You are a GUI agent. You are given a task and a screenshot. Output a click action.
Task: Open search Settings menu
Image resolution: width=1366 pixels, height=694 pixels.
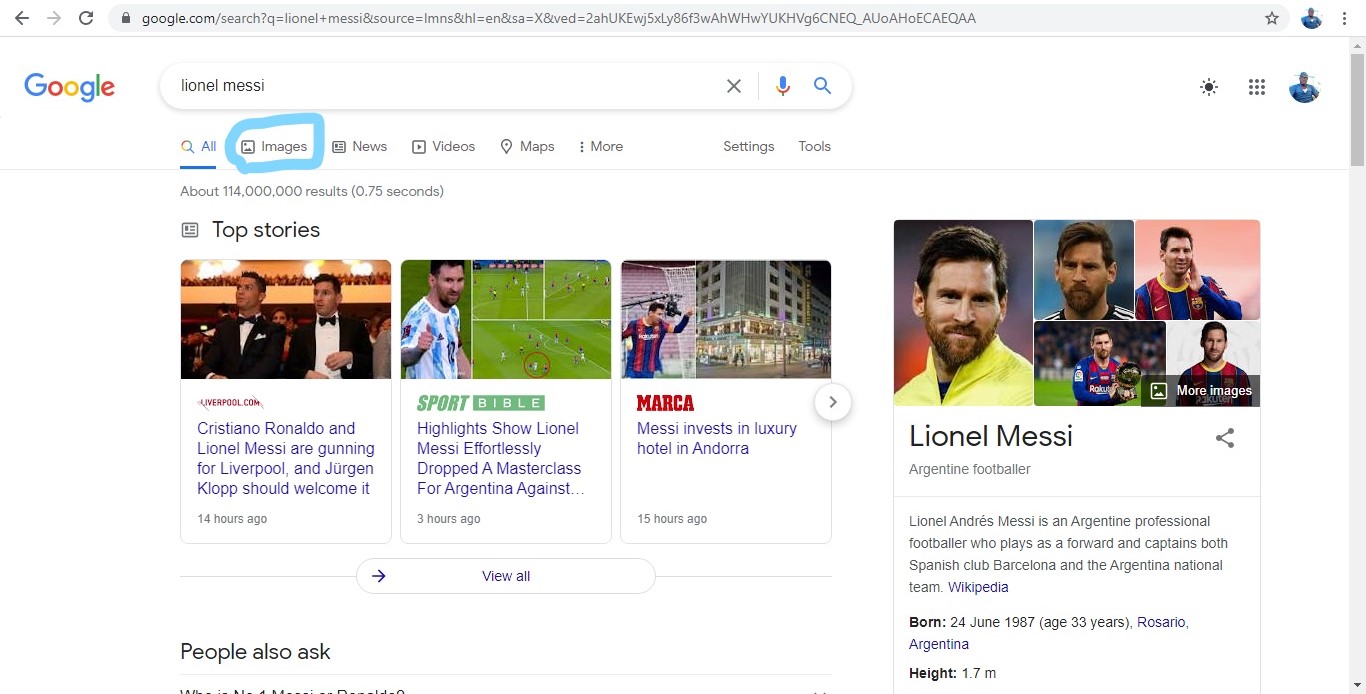pos(749,146)
